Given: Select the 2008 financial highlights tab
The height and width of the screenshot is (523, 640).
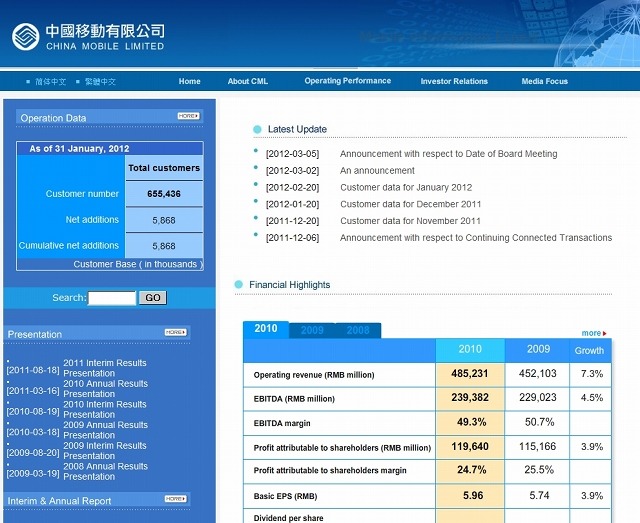Looking at the screenshot, I should (x=358, y=330).
